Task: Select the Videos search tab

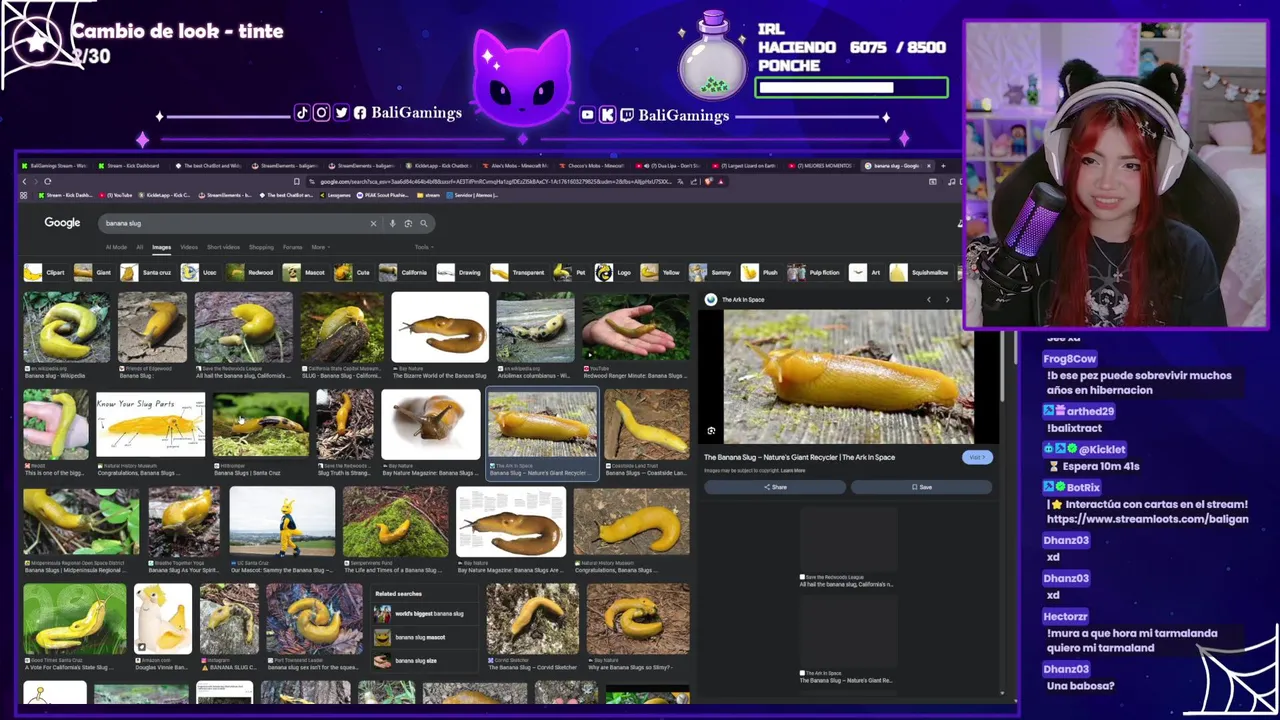Action: point(189,247)
